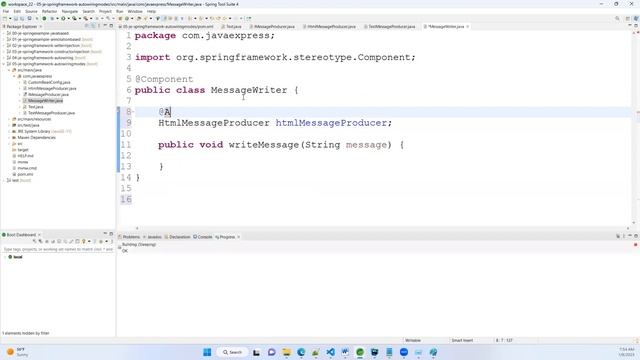Select HtmlMessageProducer.java in Package Explorer
The height and width of the screenshot is (360, 640).
[51, 89]
